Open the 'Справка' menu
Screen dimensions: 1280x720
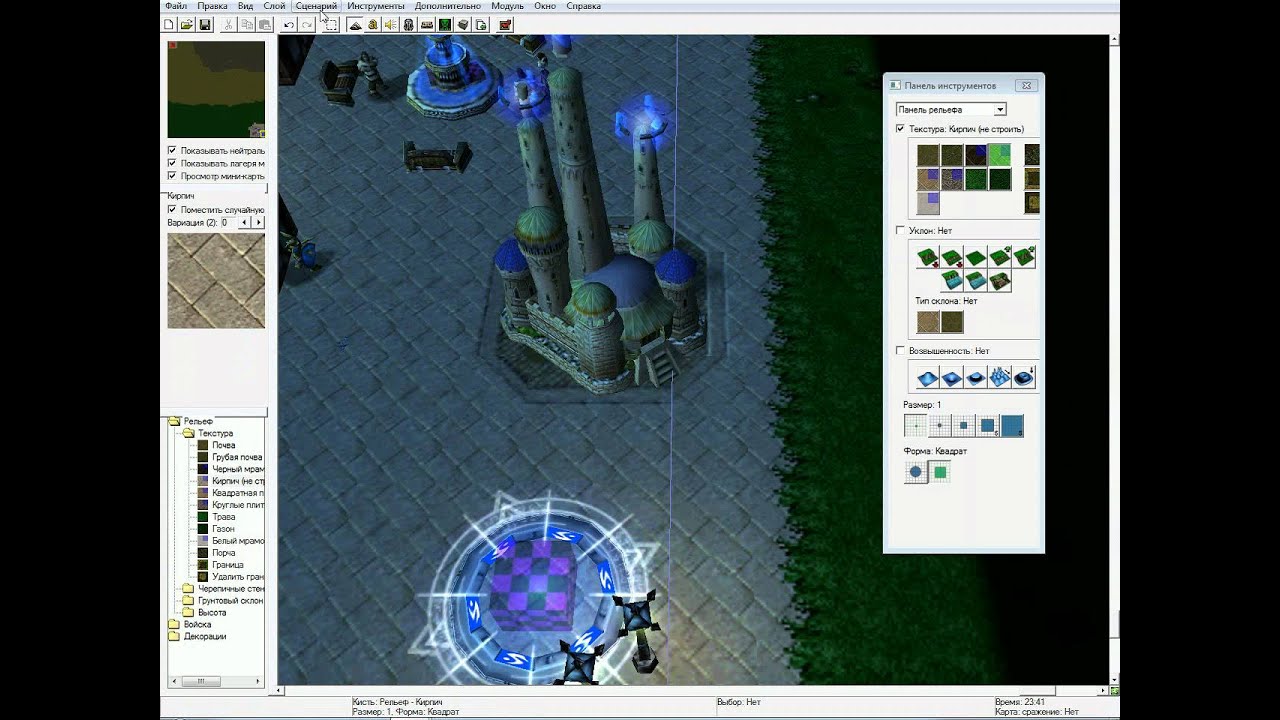pos(583,6)
